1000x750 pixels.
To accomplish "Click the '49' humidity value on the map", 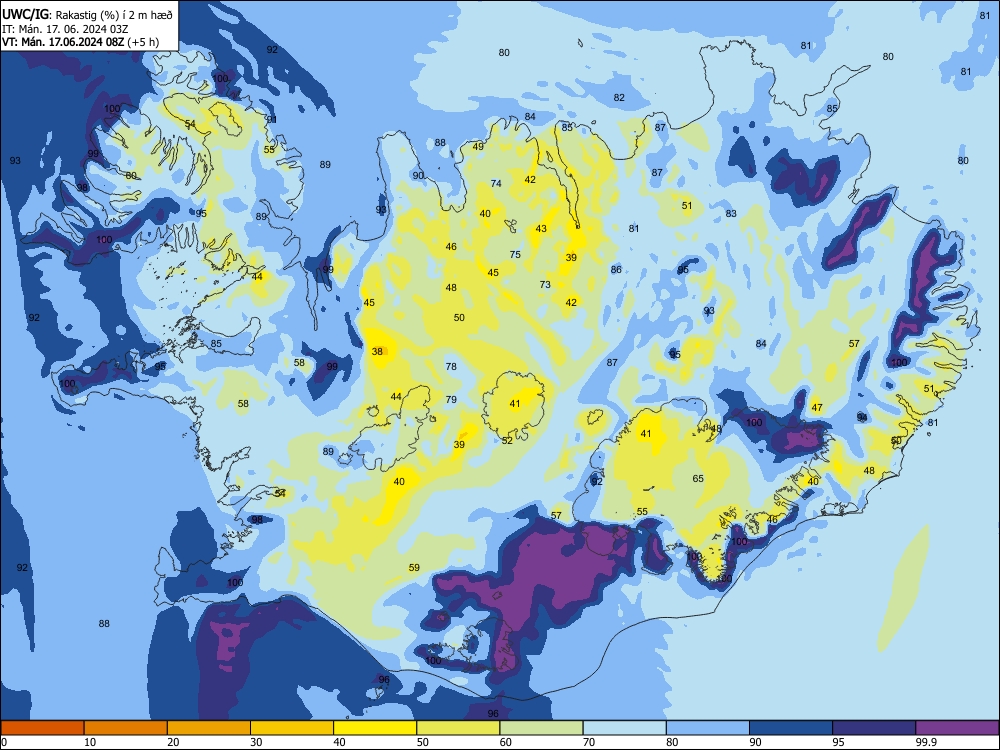I will pyautogui.click(x=478, y=147).
